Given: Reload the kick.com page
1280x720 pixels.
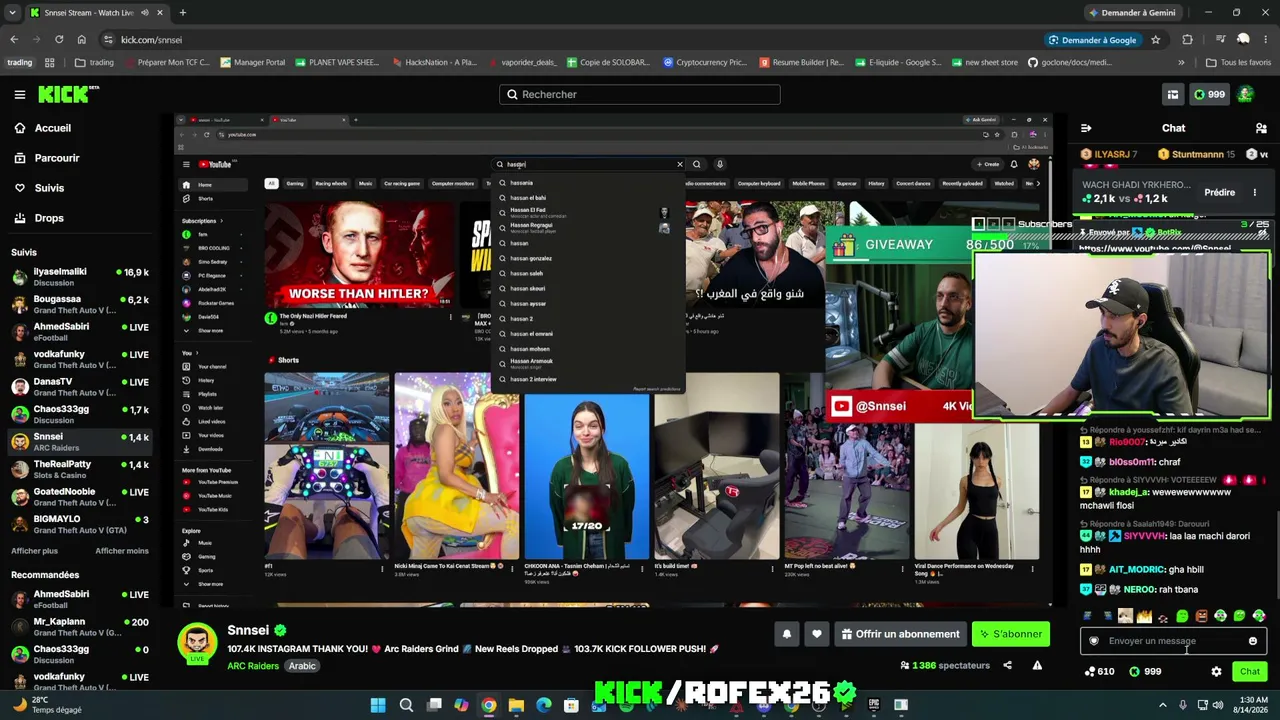Looking at the screenshot, I should click(59, 40).
